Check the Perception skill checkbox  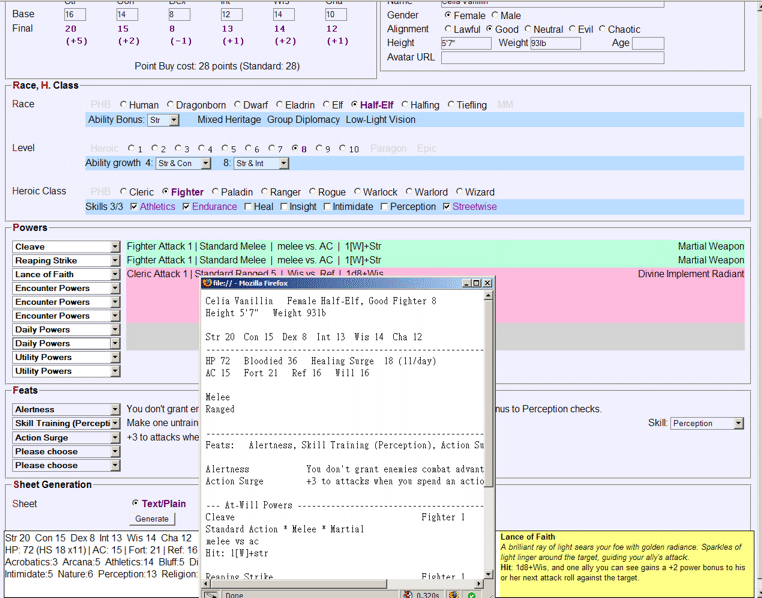[384, 207]
